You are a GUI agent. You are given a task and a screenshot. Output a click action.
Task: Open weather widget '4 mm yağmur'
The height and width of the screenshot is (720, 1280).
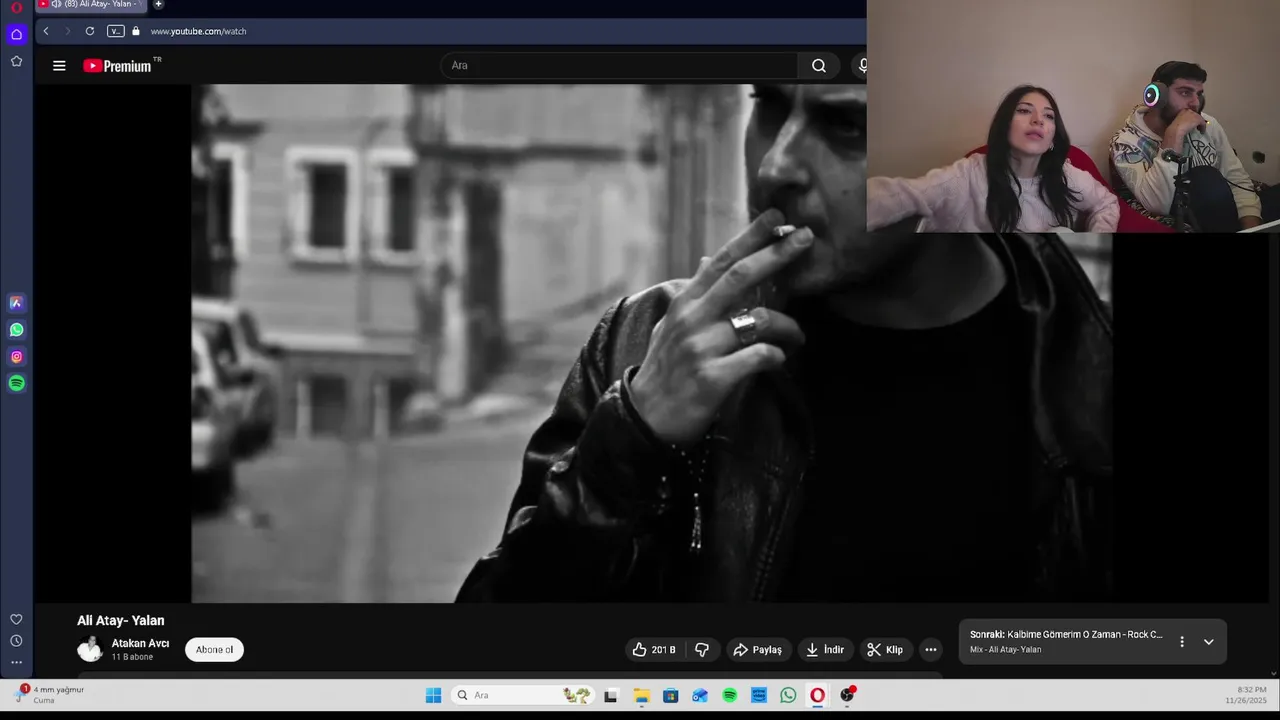click(x=50, y=695)
